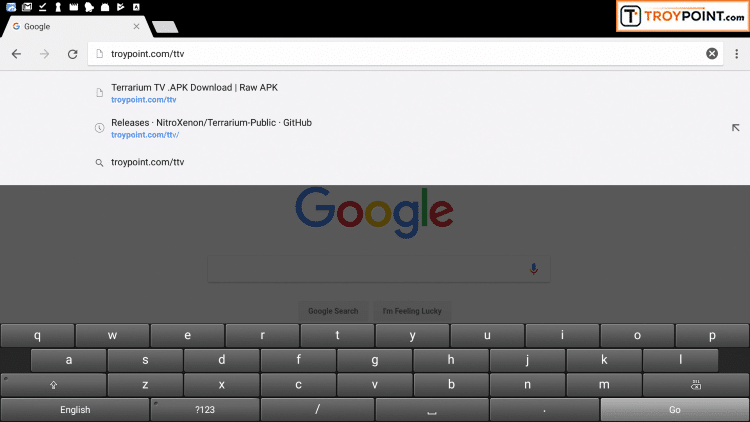Toggle the shift key on the keyboard
This screenshot has height=422, width=750.
[54, 385]
